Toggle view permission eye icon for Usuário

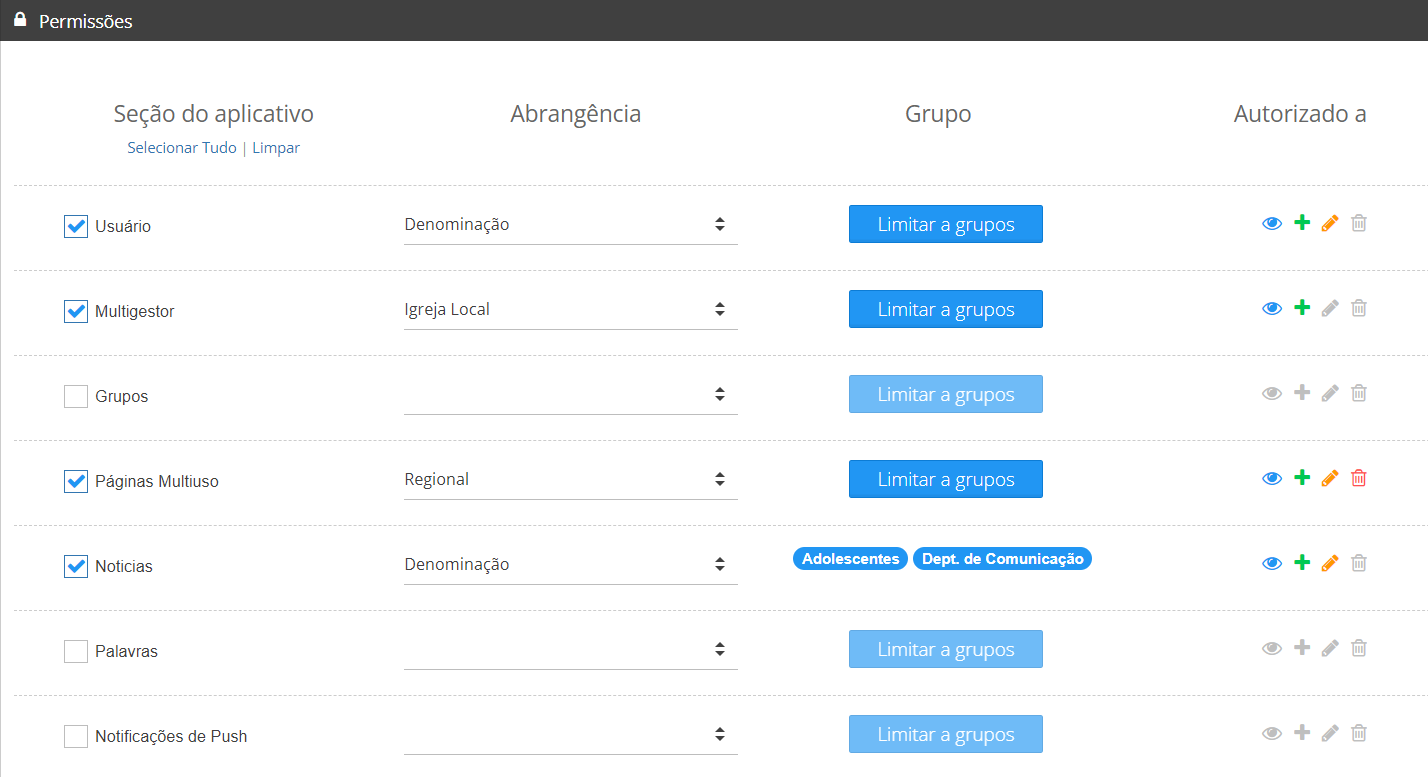(1272, 224)
